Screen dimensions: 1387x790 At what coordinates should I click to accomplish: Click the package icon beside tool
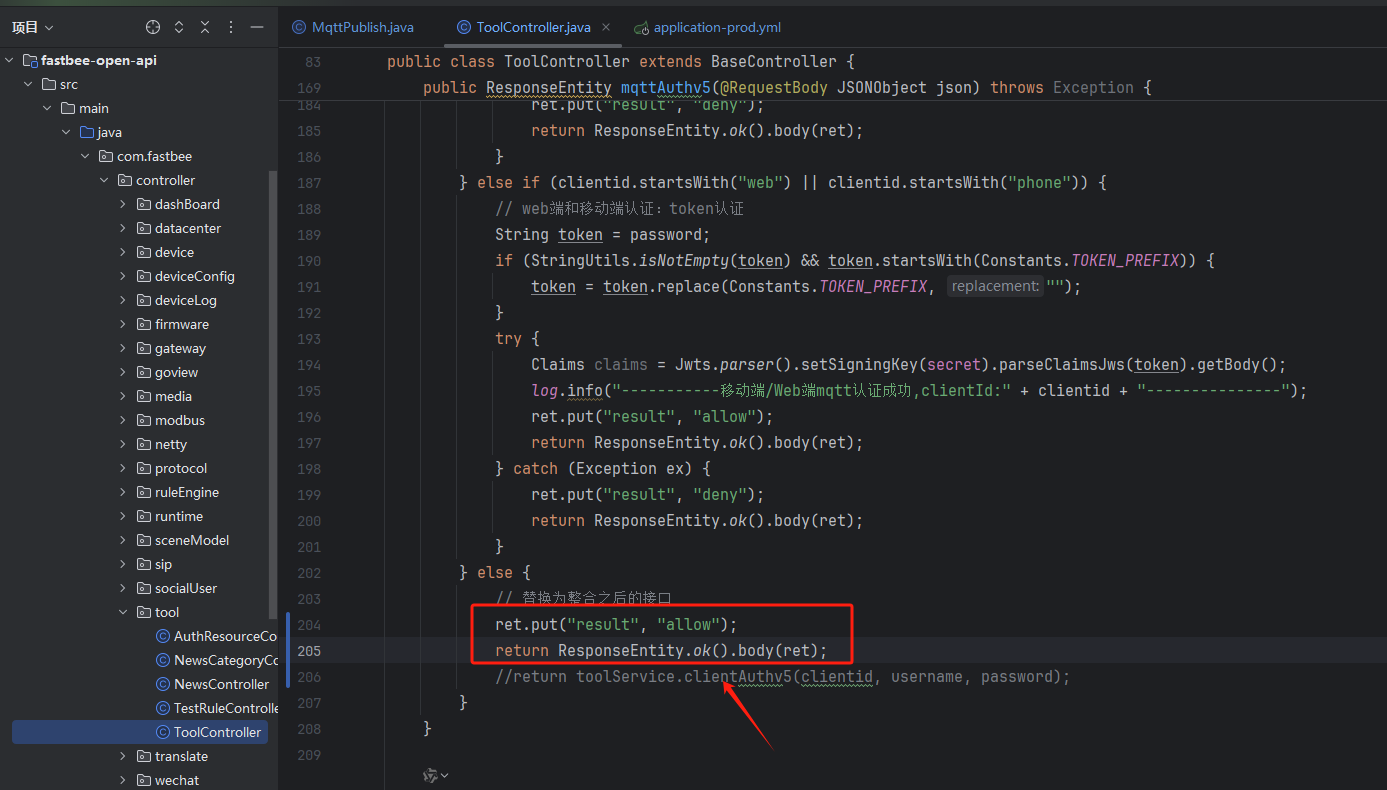tap(144, 612)
